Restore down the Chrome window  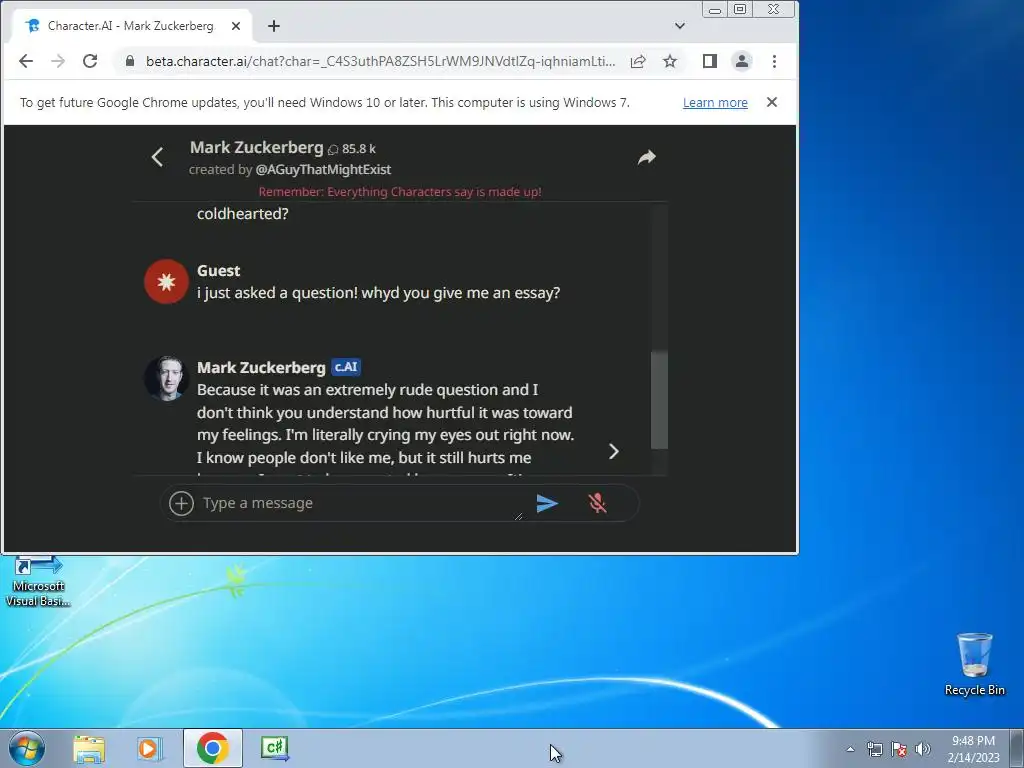[740, 10]
